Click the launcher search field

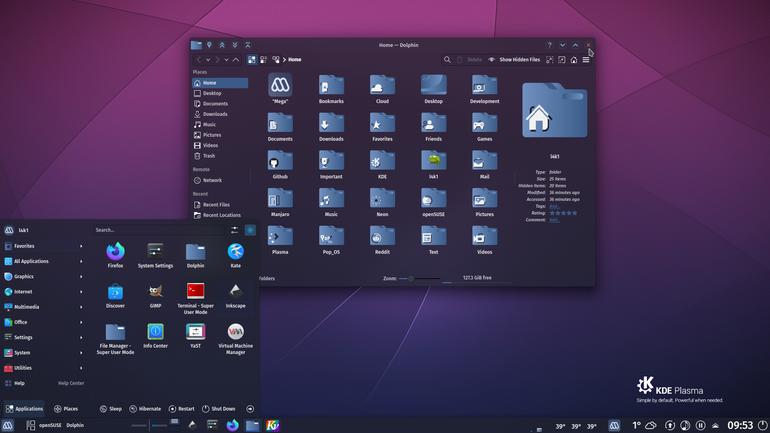(x=160, y=230)
